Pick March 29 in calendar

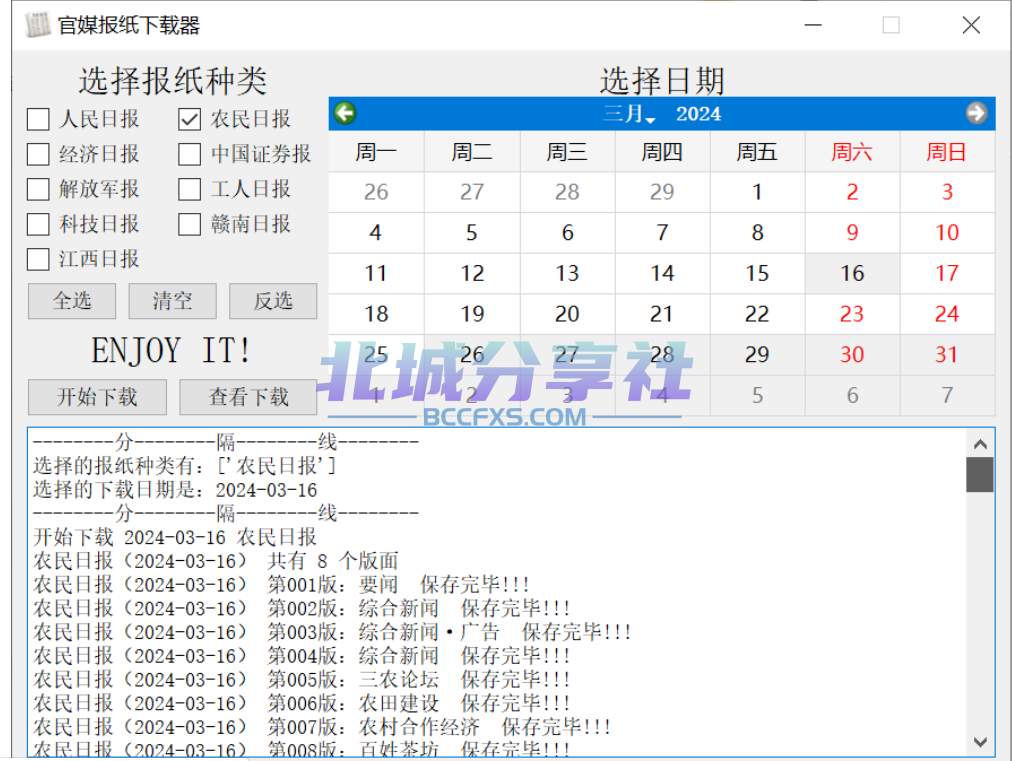pyautogui.click(x=757, y=354)
